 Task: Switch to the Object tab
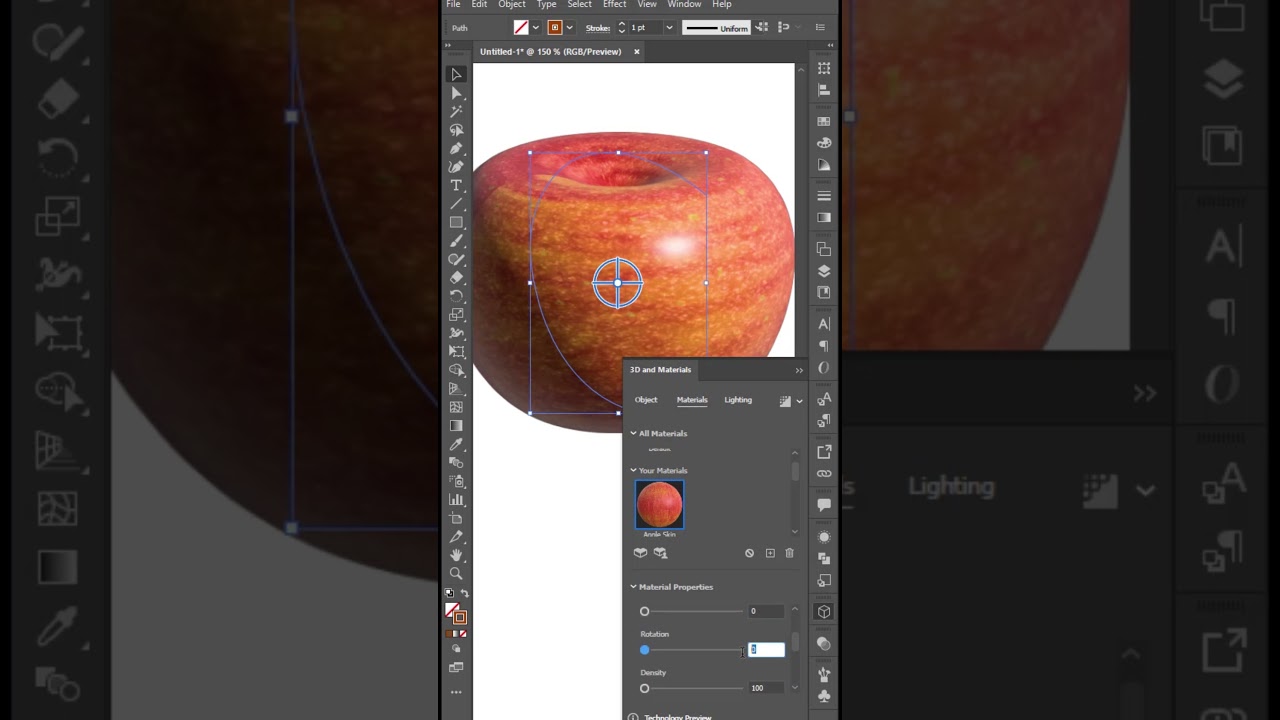(646, 400)
